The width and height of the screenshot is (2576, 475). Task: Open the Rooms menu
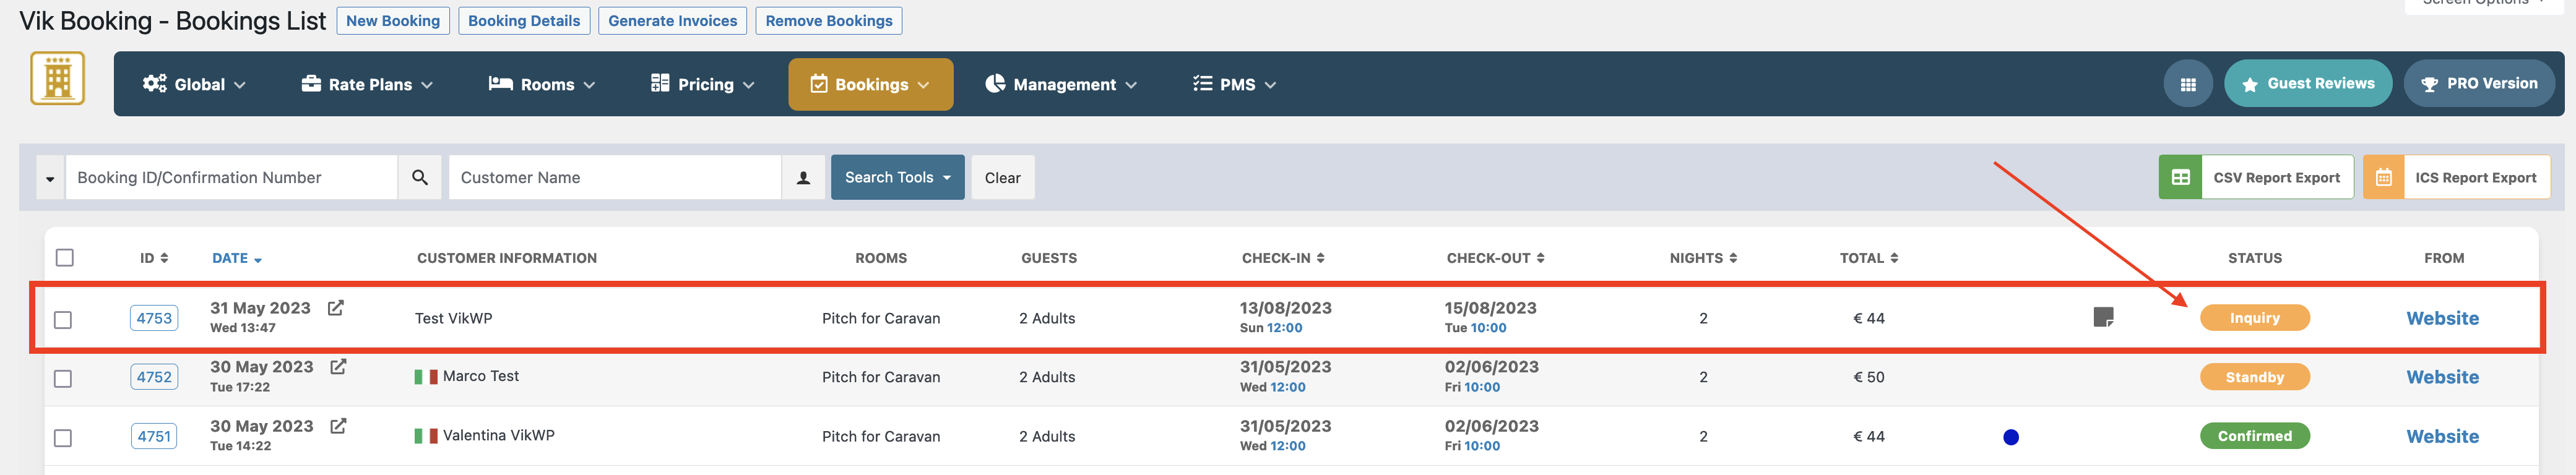click(x=542, y=84)
